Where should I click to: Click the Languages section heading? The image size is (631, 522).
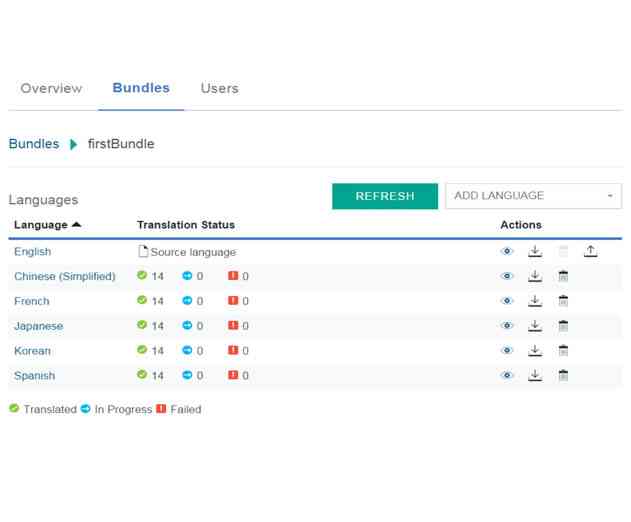point(43,200)
